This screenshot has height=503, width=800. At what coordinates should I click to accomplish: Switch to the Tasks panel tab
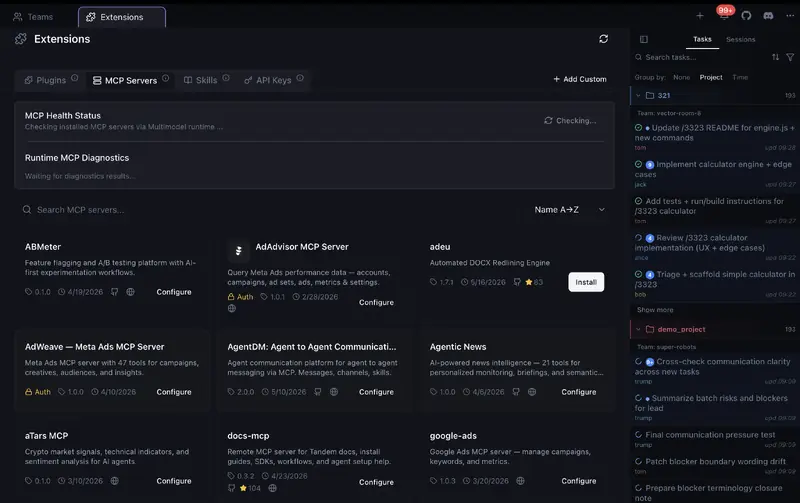(x=702, y=39)
